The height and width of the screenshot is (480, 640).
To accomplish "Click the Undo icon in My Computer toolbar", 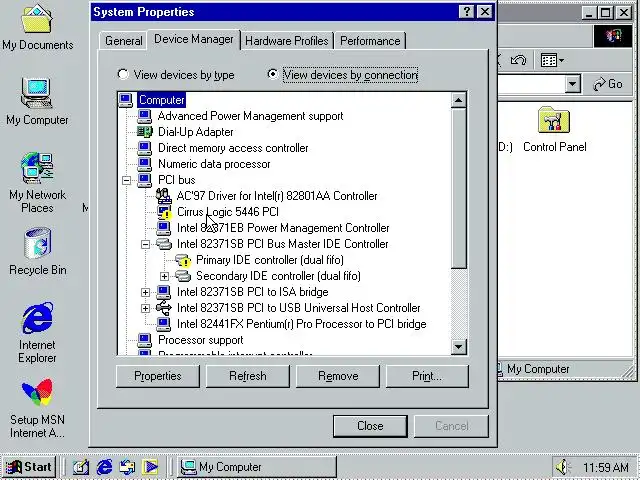I will click(518, 60).
